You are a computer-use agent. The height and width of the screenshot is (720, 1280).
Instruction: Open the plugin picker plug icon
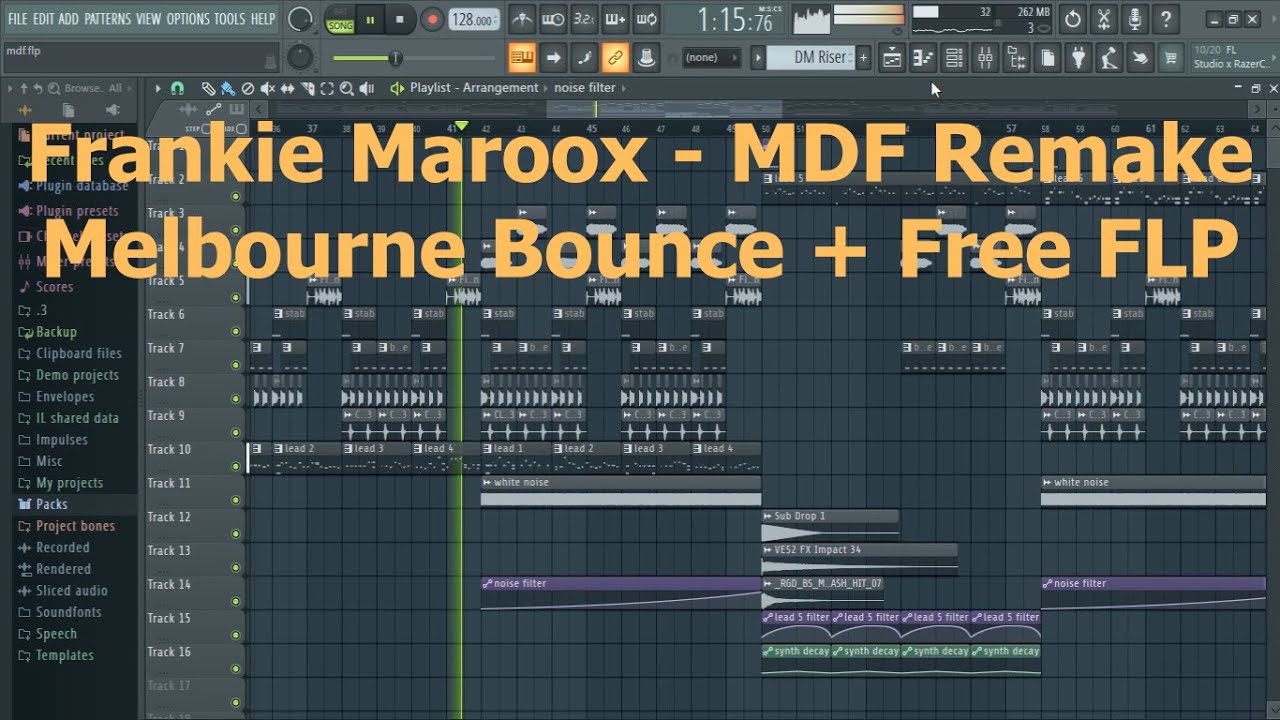point(1077,58)
